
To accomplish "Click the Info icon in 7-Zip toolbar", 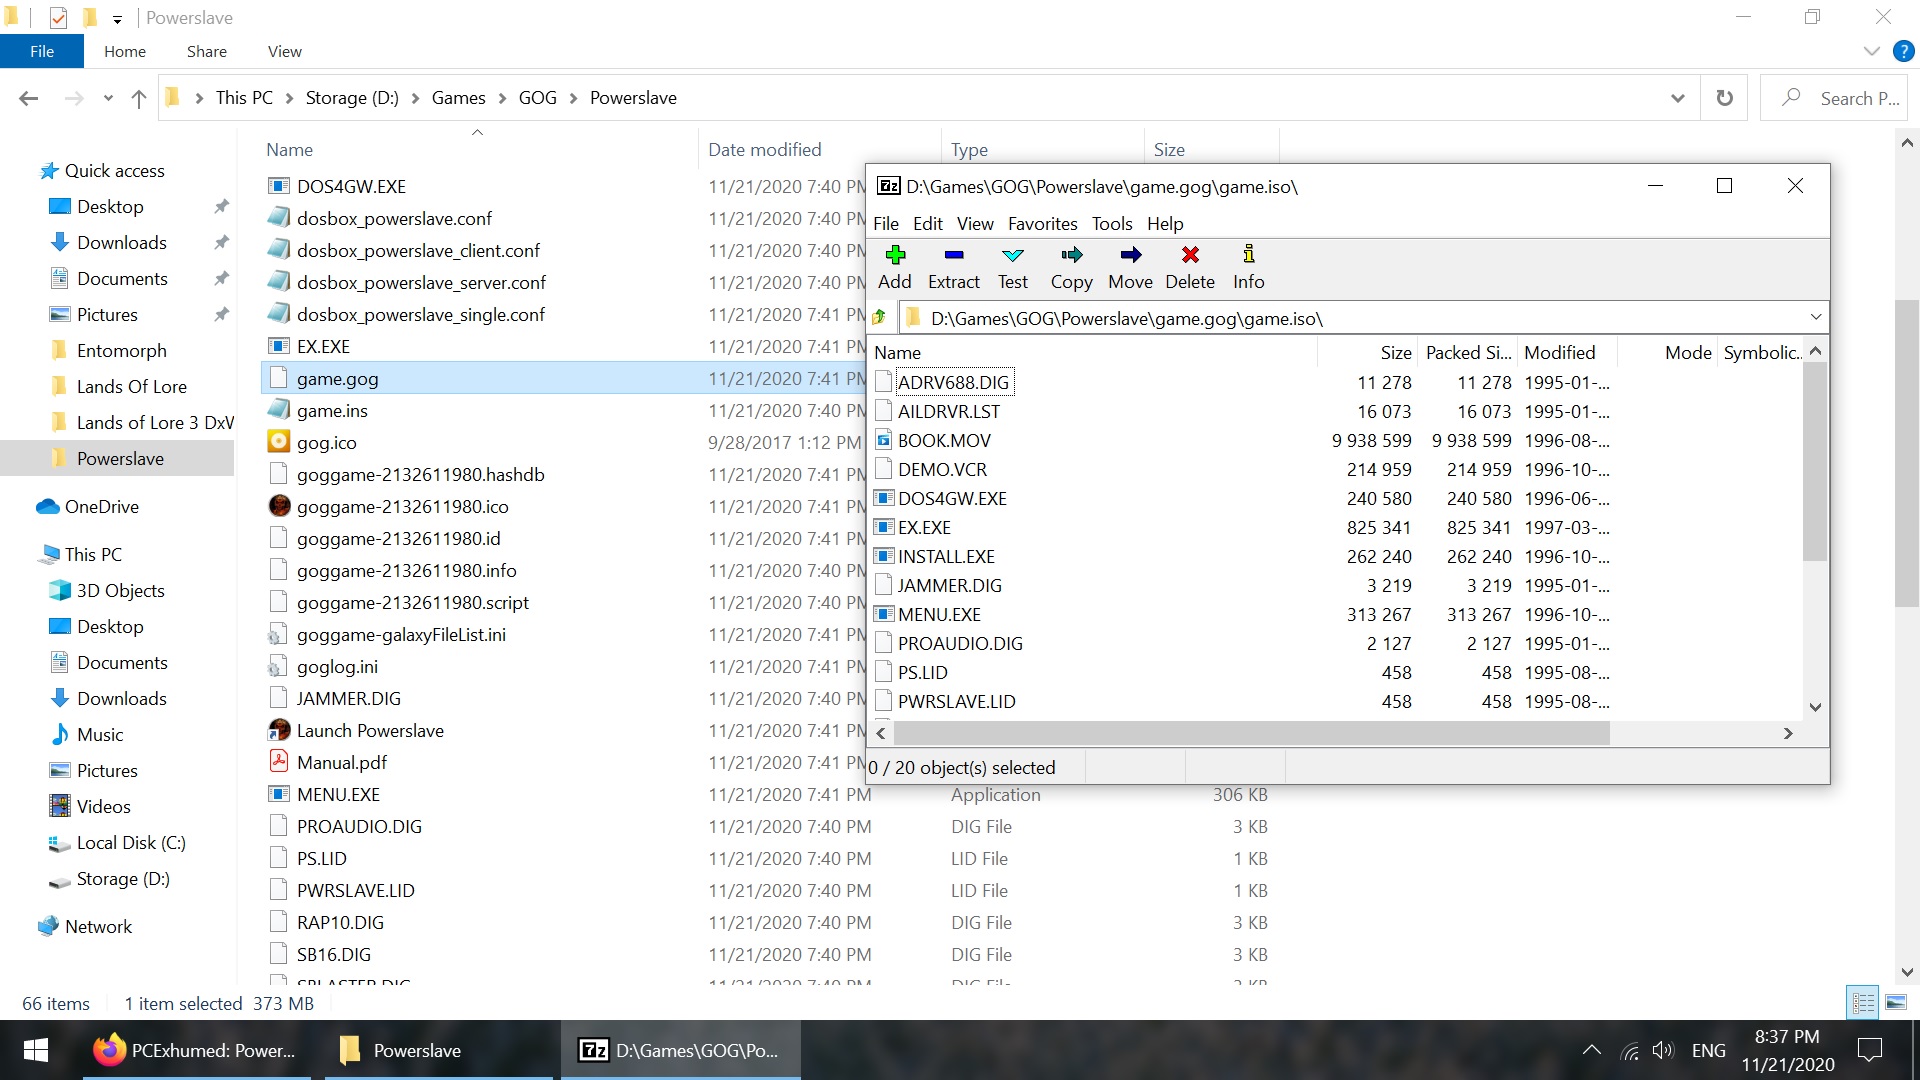I will (x=1249, y=255).
